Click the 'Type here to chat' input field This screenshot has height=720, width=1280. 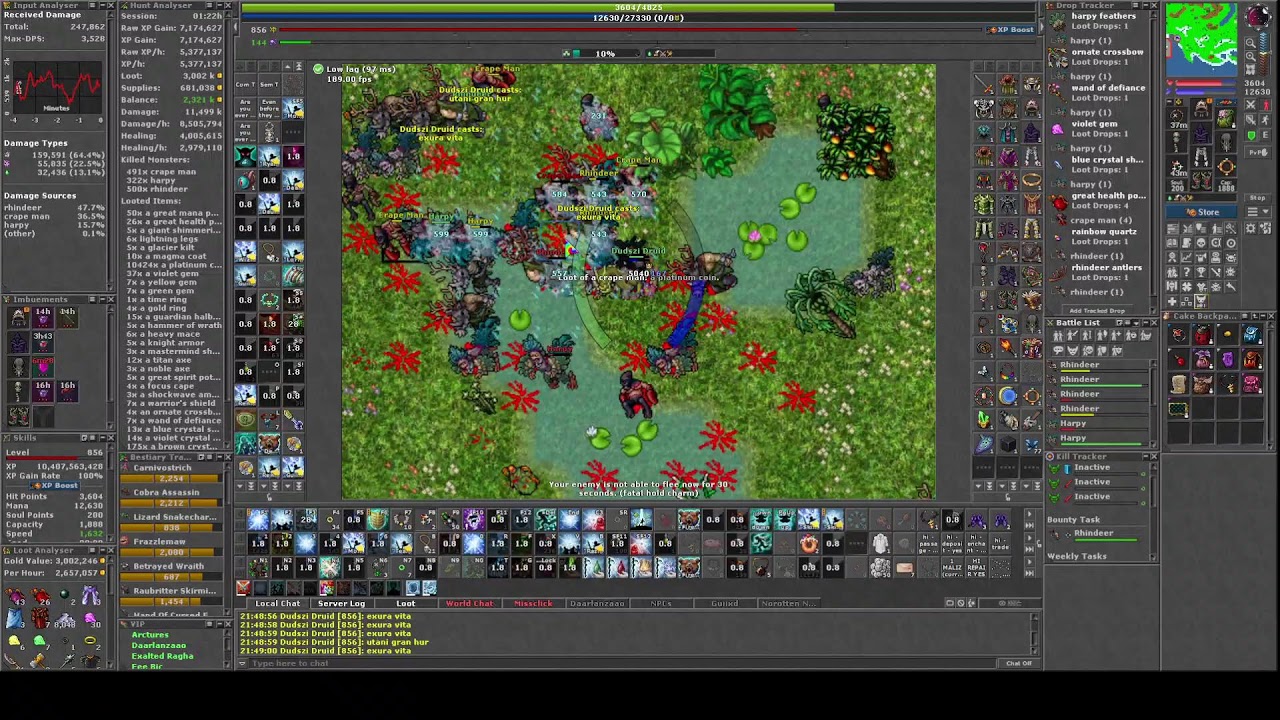pos(620,663)
